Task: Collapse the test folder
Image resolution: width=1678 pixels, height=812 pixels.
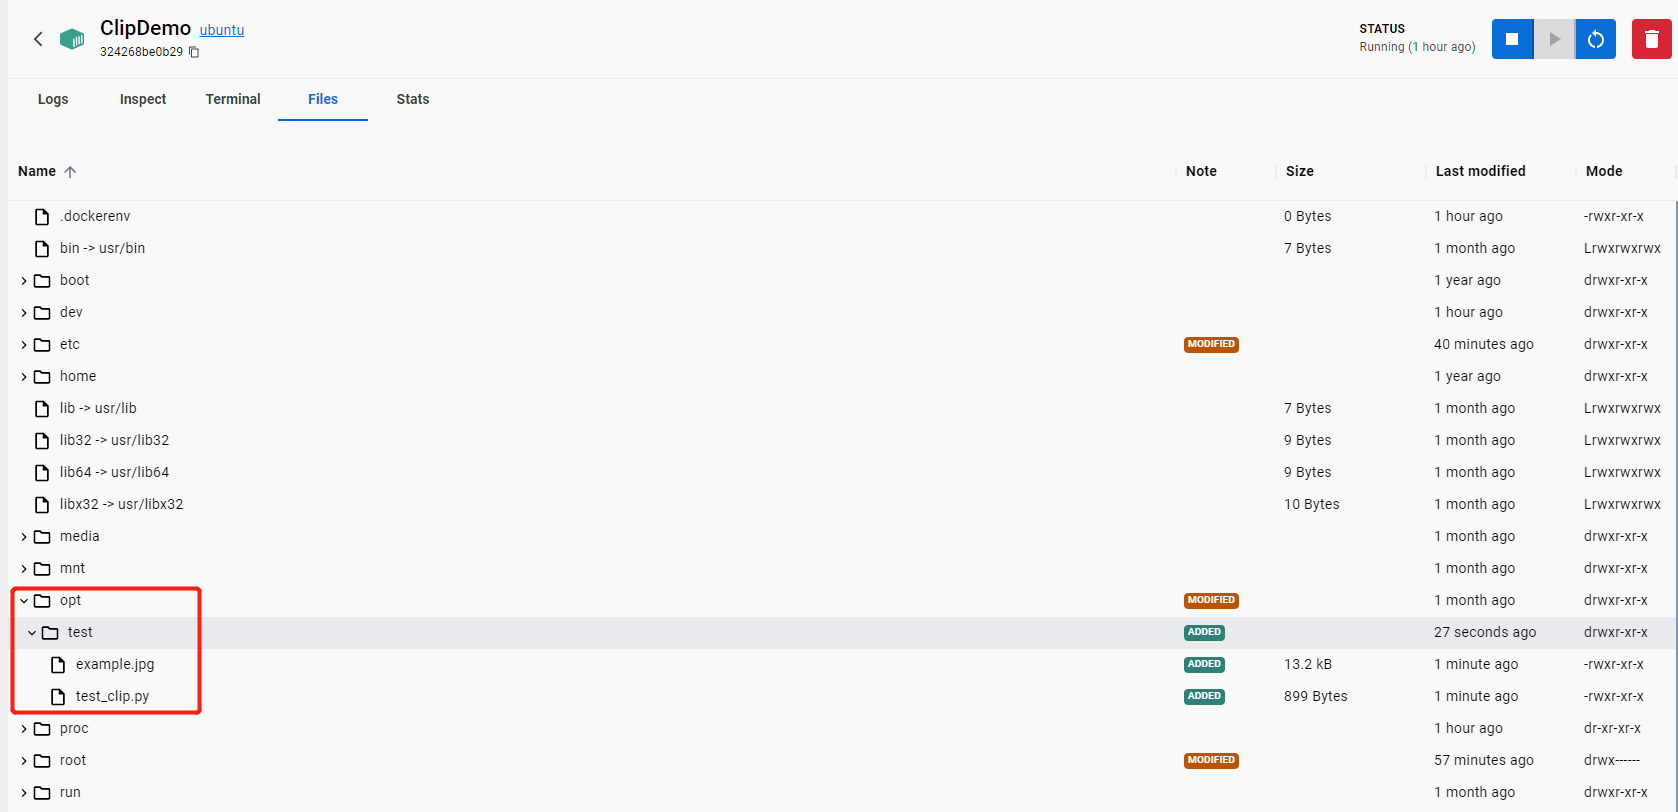Action: 32,633
